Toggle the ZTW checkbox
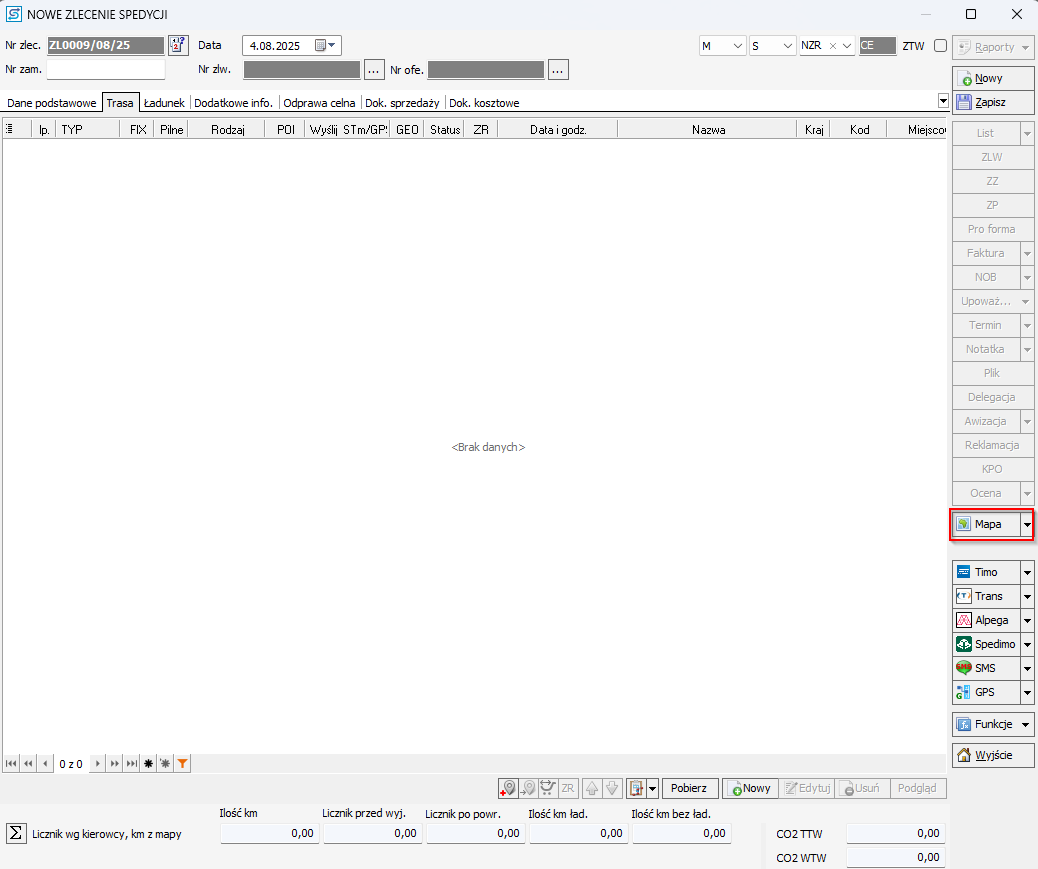 coord(940,46)
